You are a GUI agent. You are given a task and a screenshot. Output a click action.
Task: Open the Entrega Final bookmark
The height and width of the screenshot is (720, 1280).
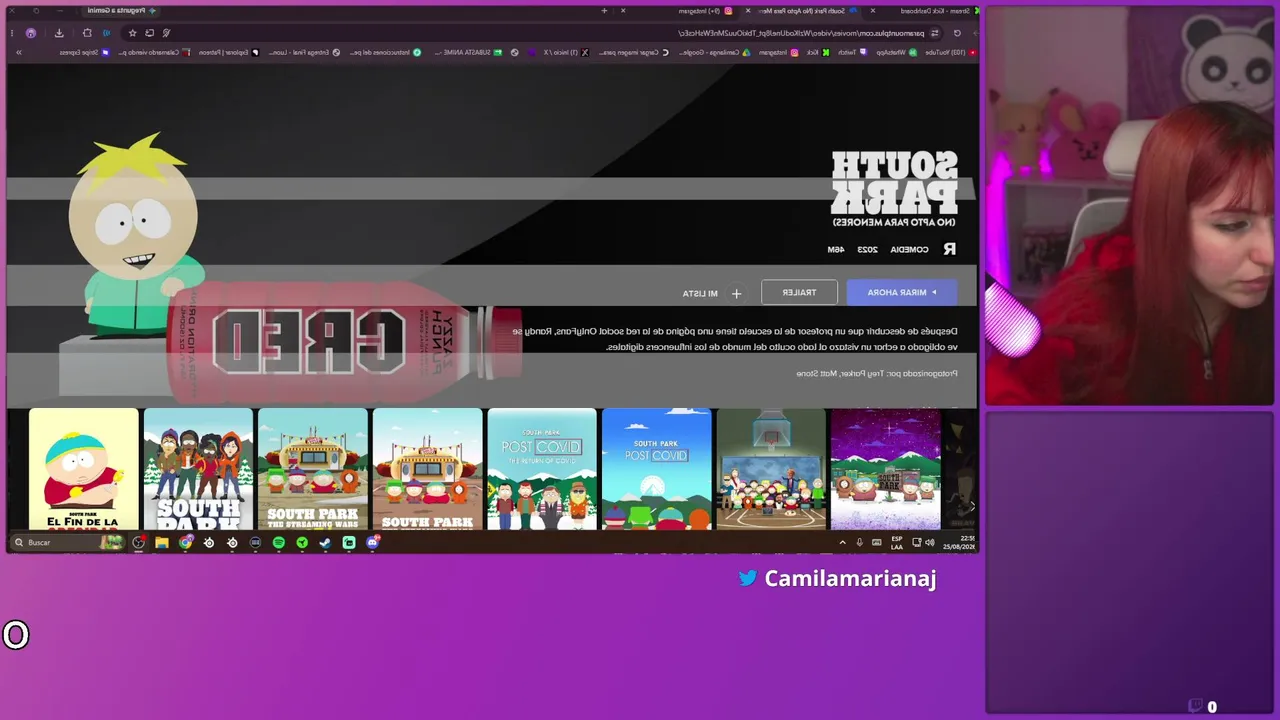304,52
